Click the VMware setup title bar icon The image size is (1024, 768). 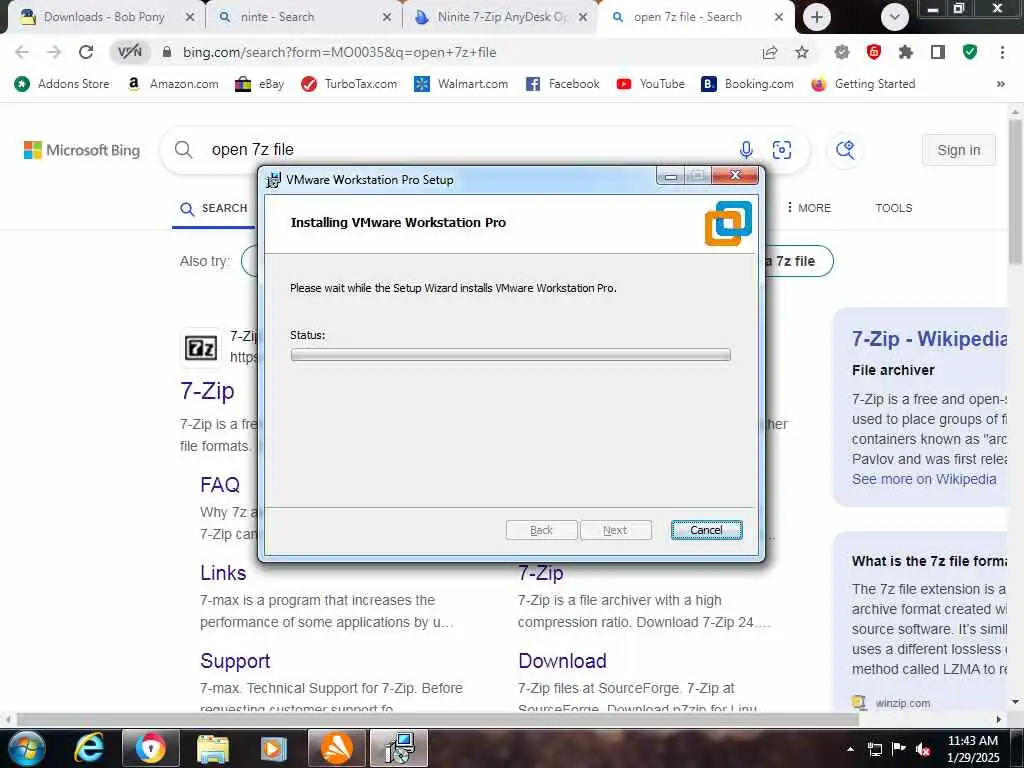(273, 180)
